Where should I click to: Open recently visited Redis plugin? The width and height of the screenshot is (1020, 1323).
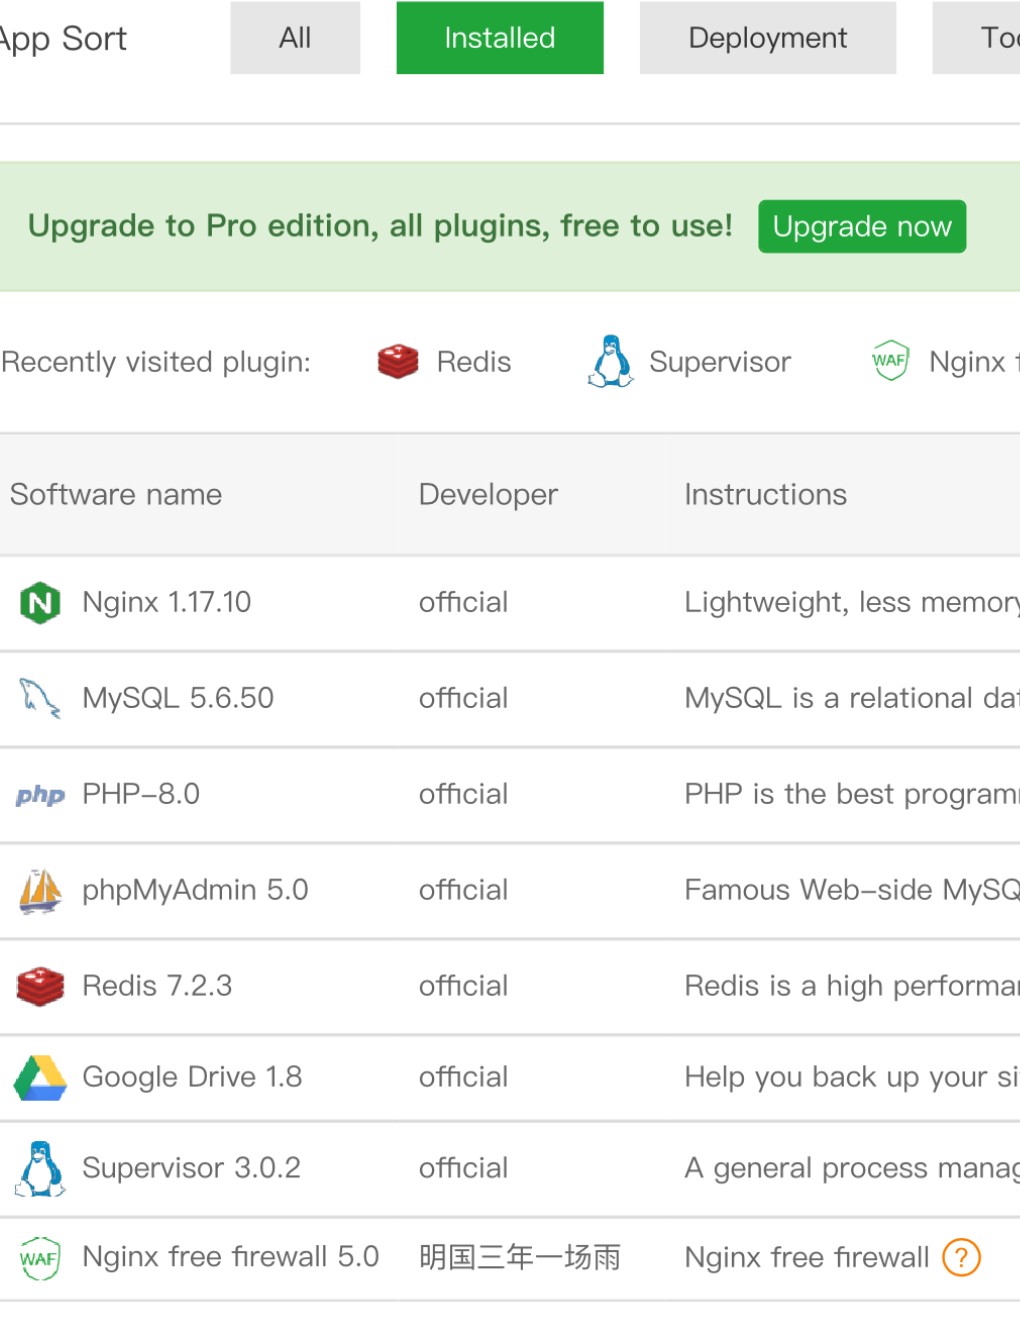coord(445,362)
